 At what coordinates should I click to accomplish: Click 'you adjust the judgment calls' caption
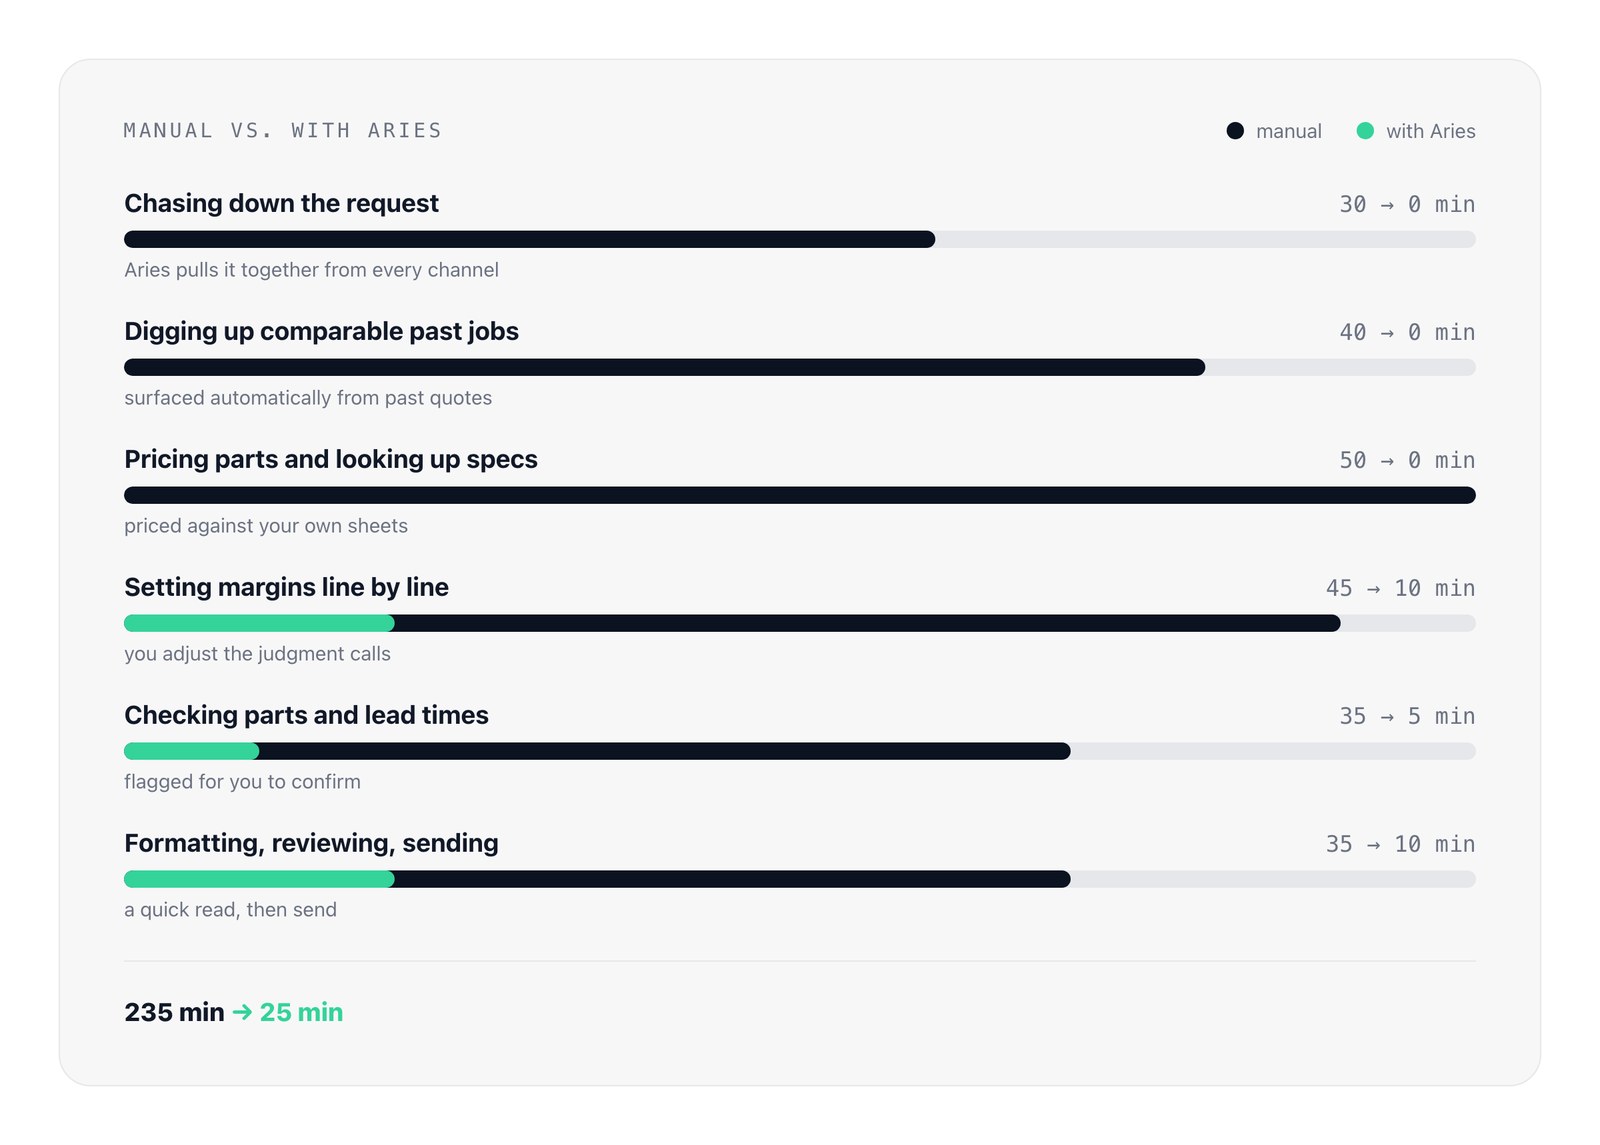coord(257,654)
